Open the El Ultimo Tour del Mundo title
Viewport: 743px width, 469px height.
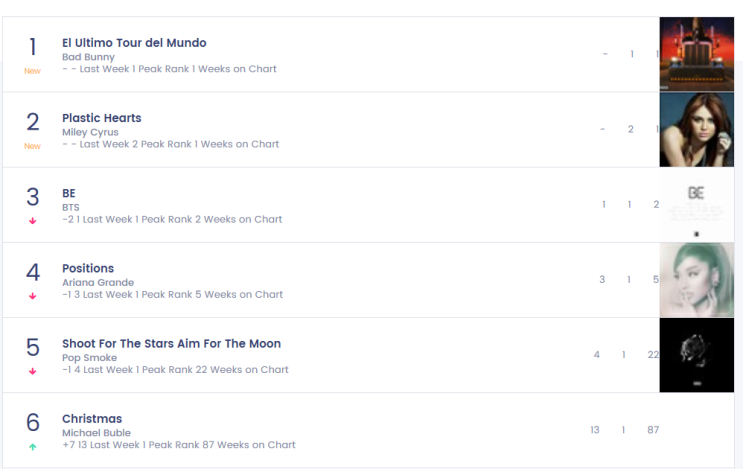pyautogui.click(x=134, y=43)
